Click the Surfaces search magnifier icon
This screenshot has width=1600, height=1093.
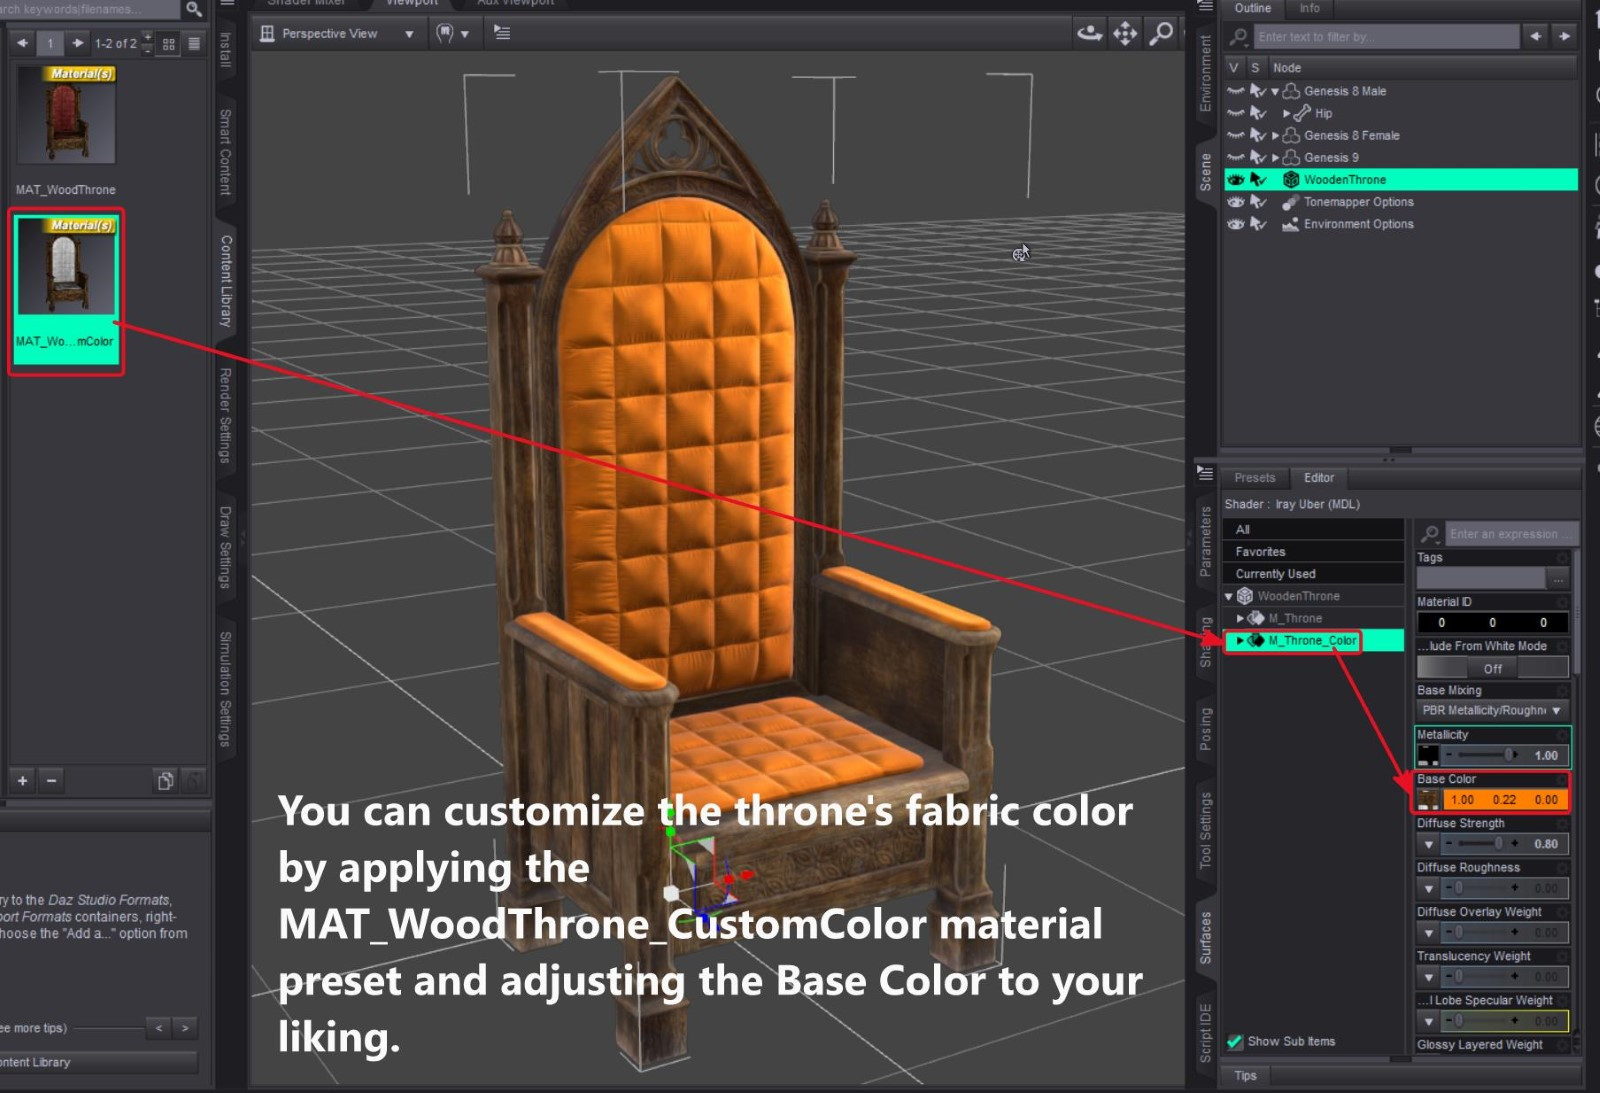tap(1430, 533)
